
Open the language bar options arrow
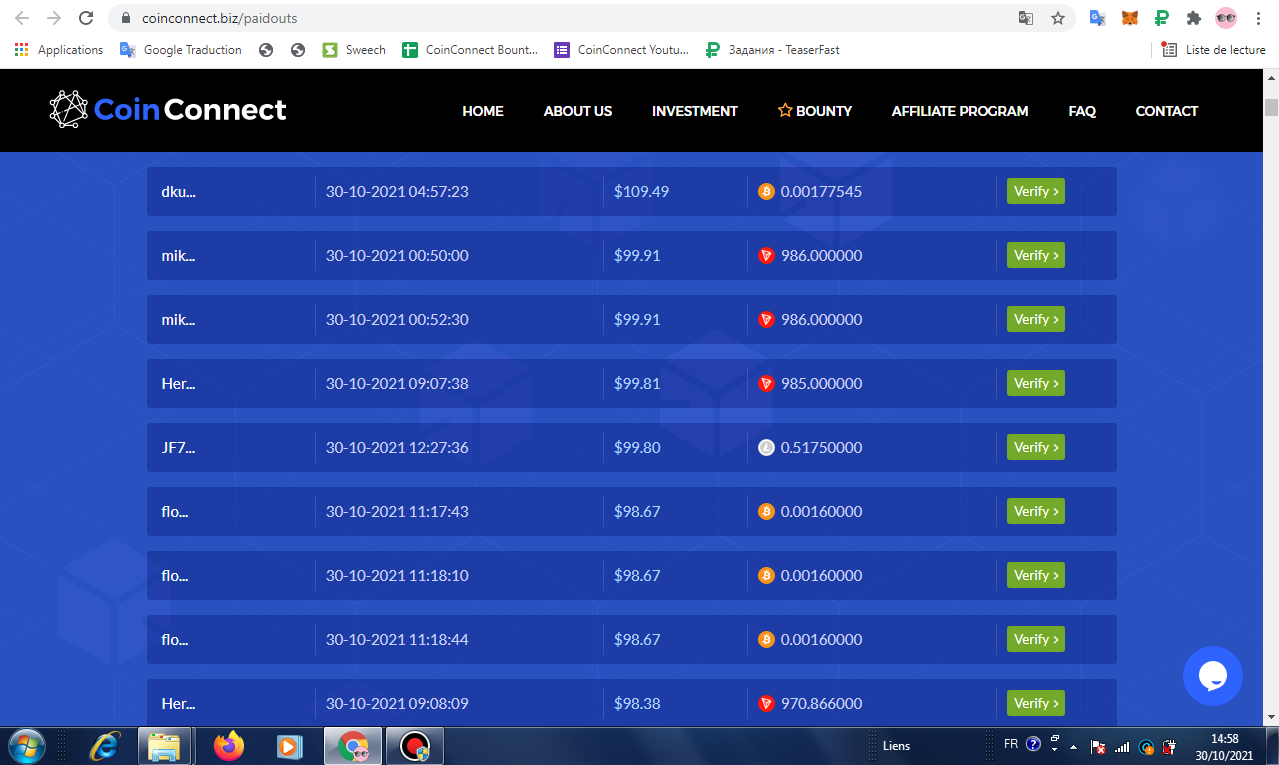1054,751
